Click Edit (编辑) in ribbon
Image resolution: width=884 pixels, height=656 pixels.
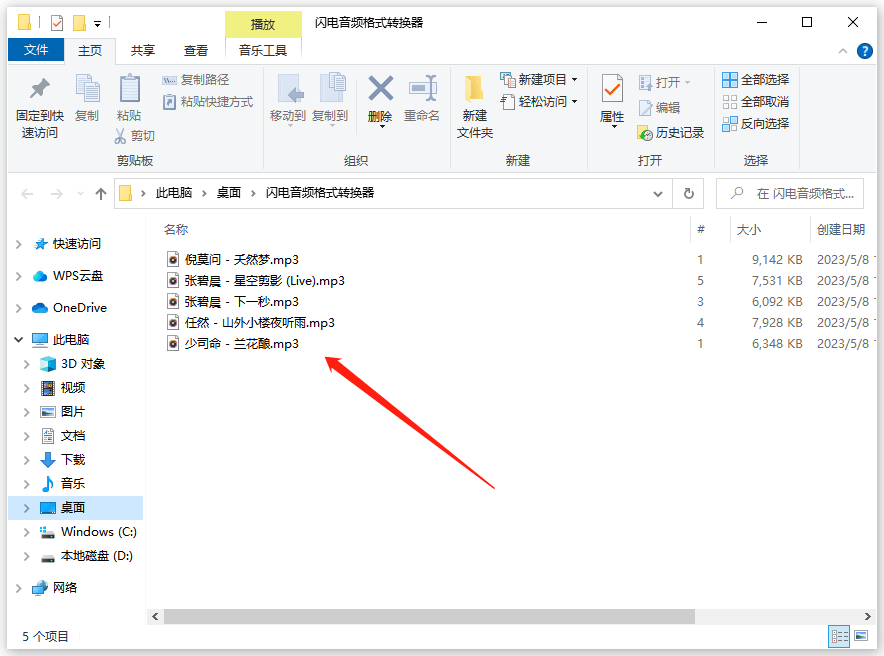pos(659,108)
